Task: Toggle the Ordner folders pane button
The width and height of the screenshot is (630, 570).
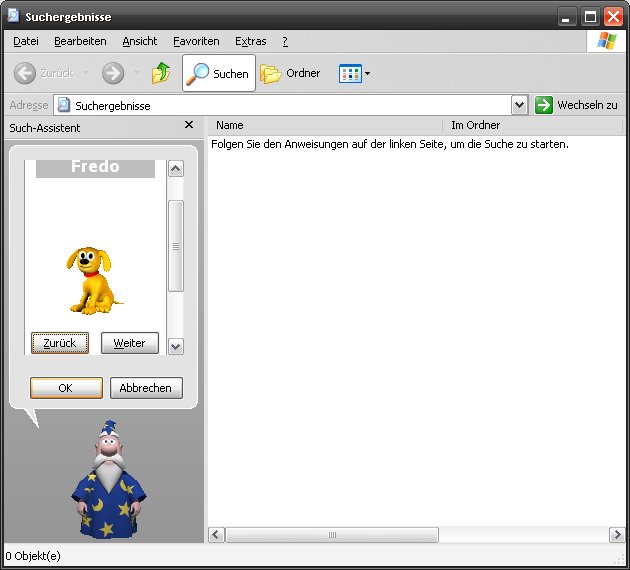Action: click(291, 73)
